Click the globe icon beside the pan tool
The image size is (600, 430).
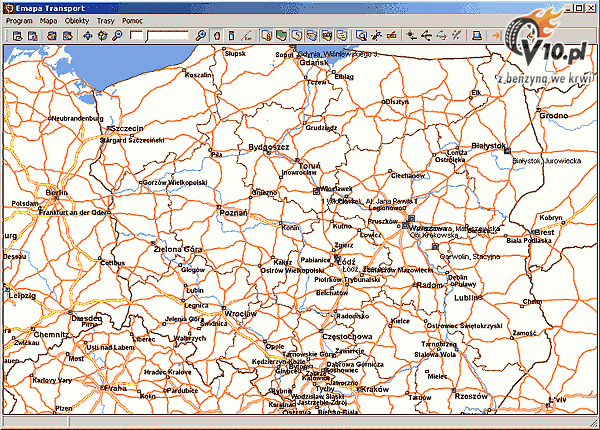(103, 36)
